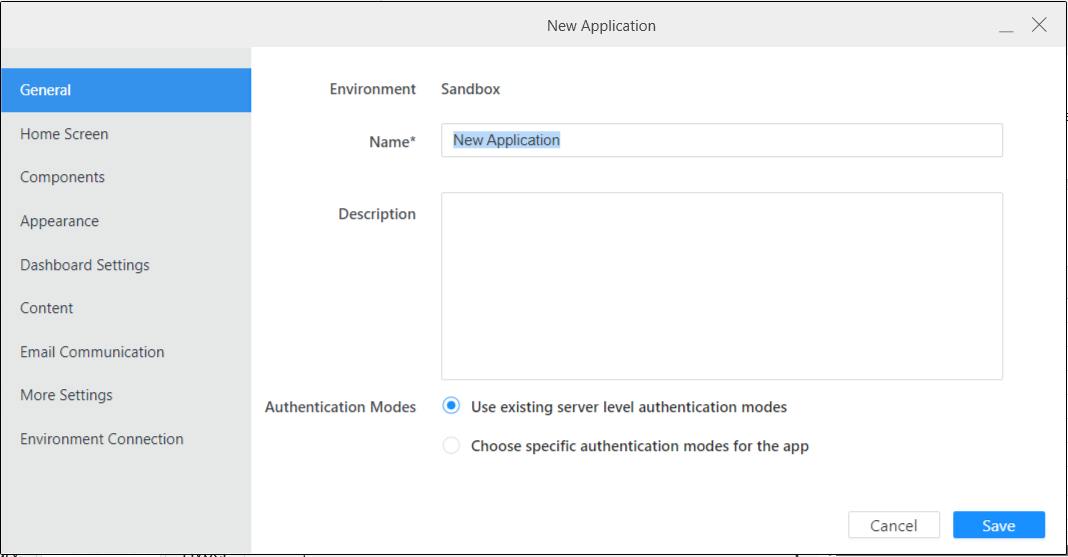Close the New Application dialog
Viewport: 1068px width, 557px height.
(x=1039, y=25)
